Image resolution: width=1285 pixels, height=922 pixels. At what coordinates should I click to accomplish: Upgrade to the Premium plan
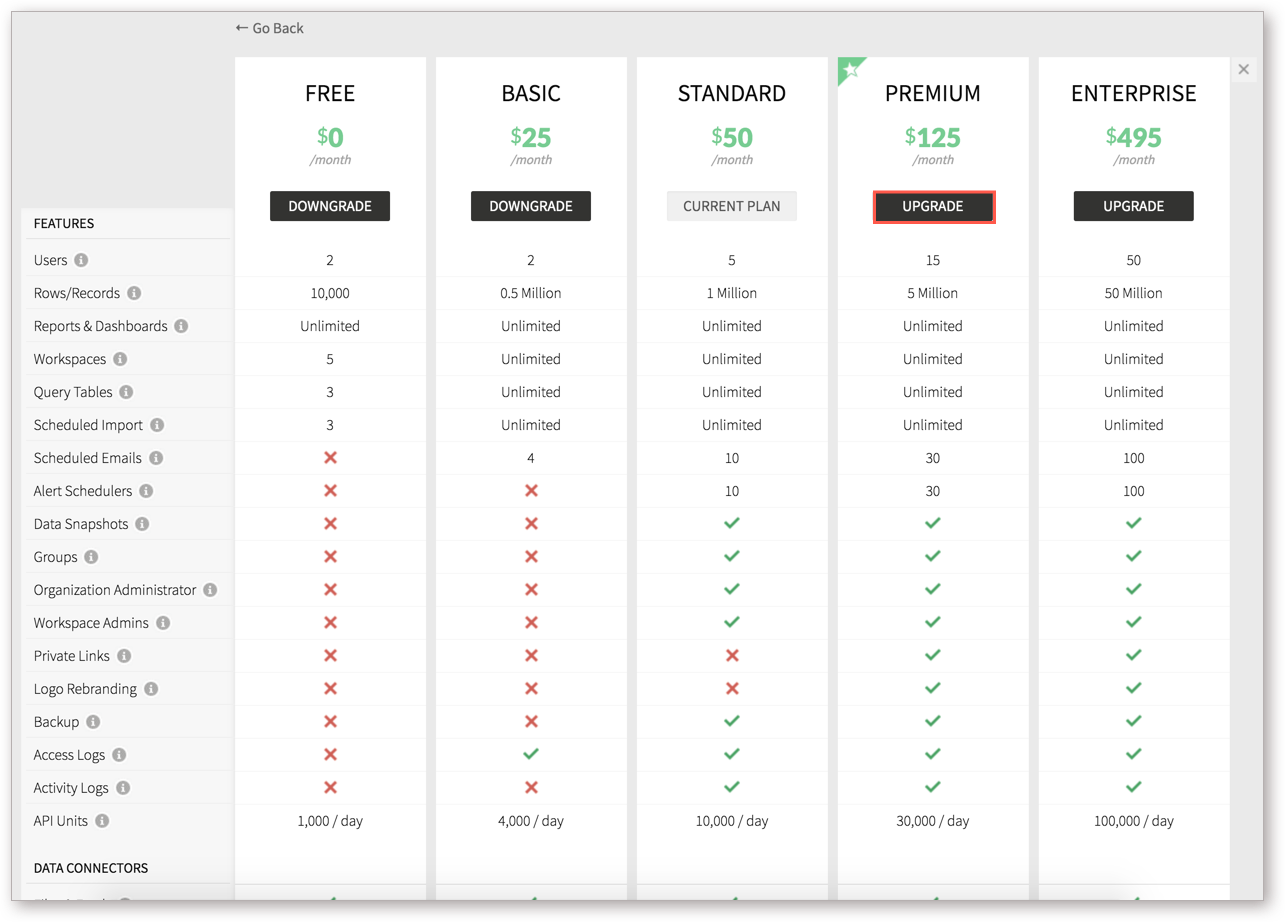pos(933,206)
